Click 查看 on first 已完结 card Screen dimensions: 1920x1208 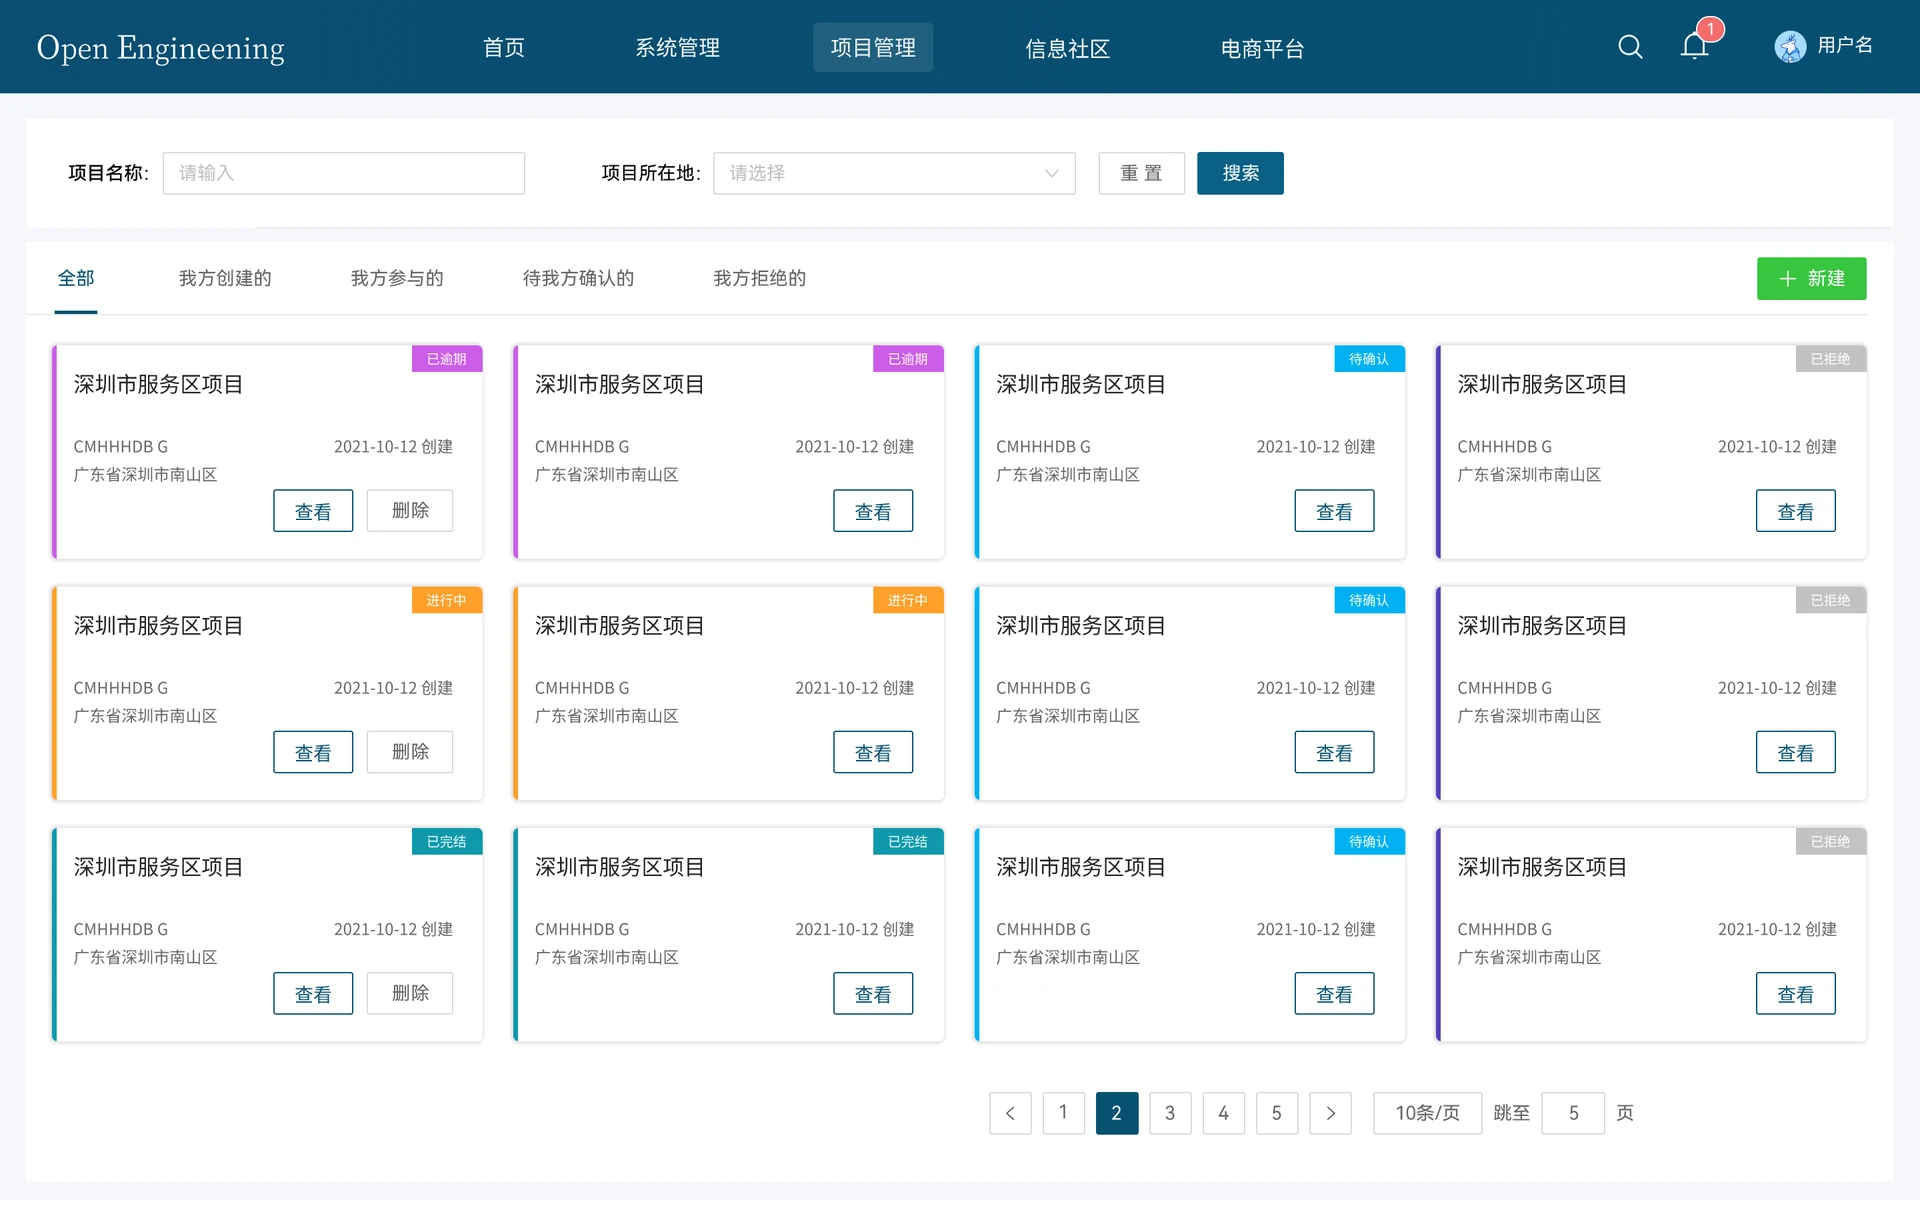pyautogui.click(x=313, y=994)
